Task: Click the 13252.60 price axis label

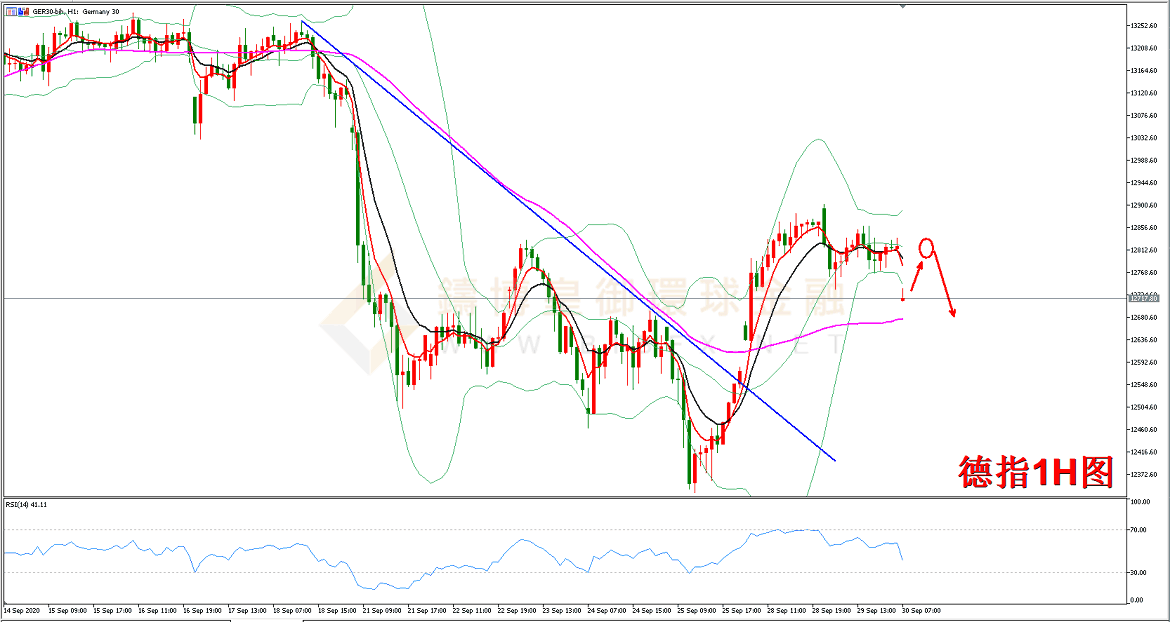Action: [1142, 26]
